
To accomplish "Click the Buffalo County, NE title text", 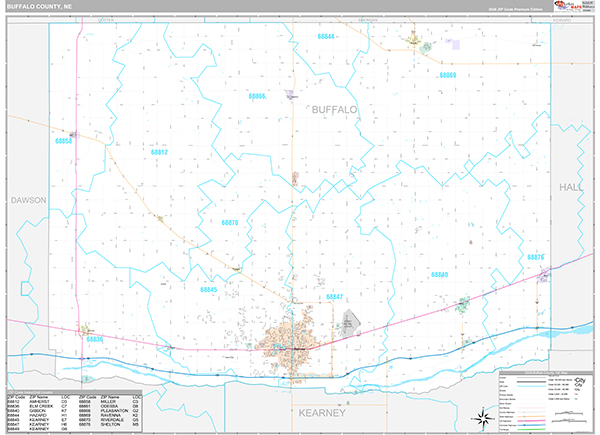I will 39,7.
